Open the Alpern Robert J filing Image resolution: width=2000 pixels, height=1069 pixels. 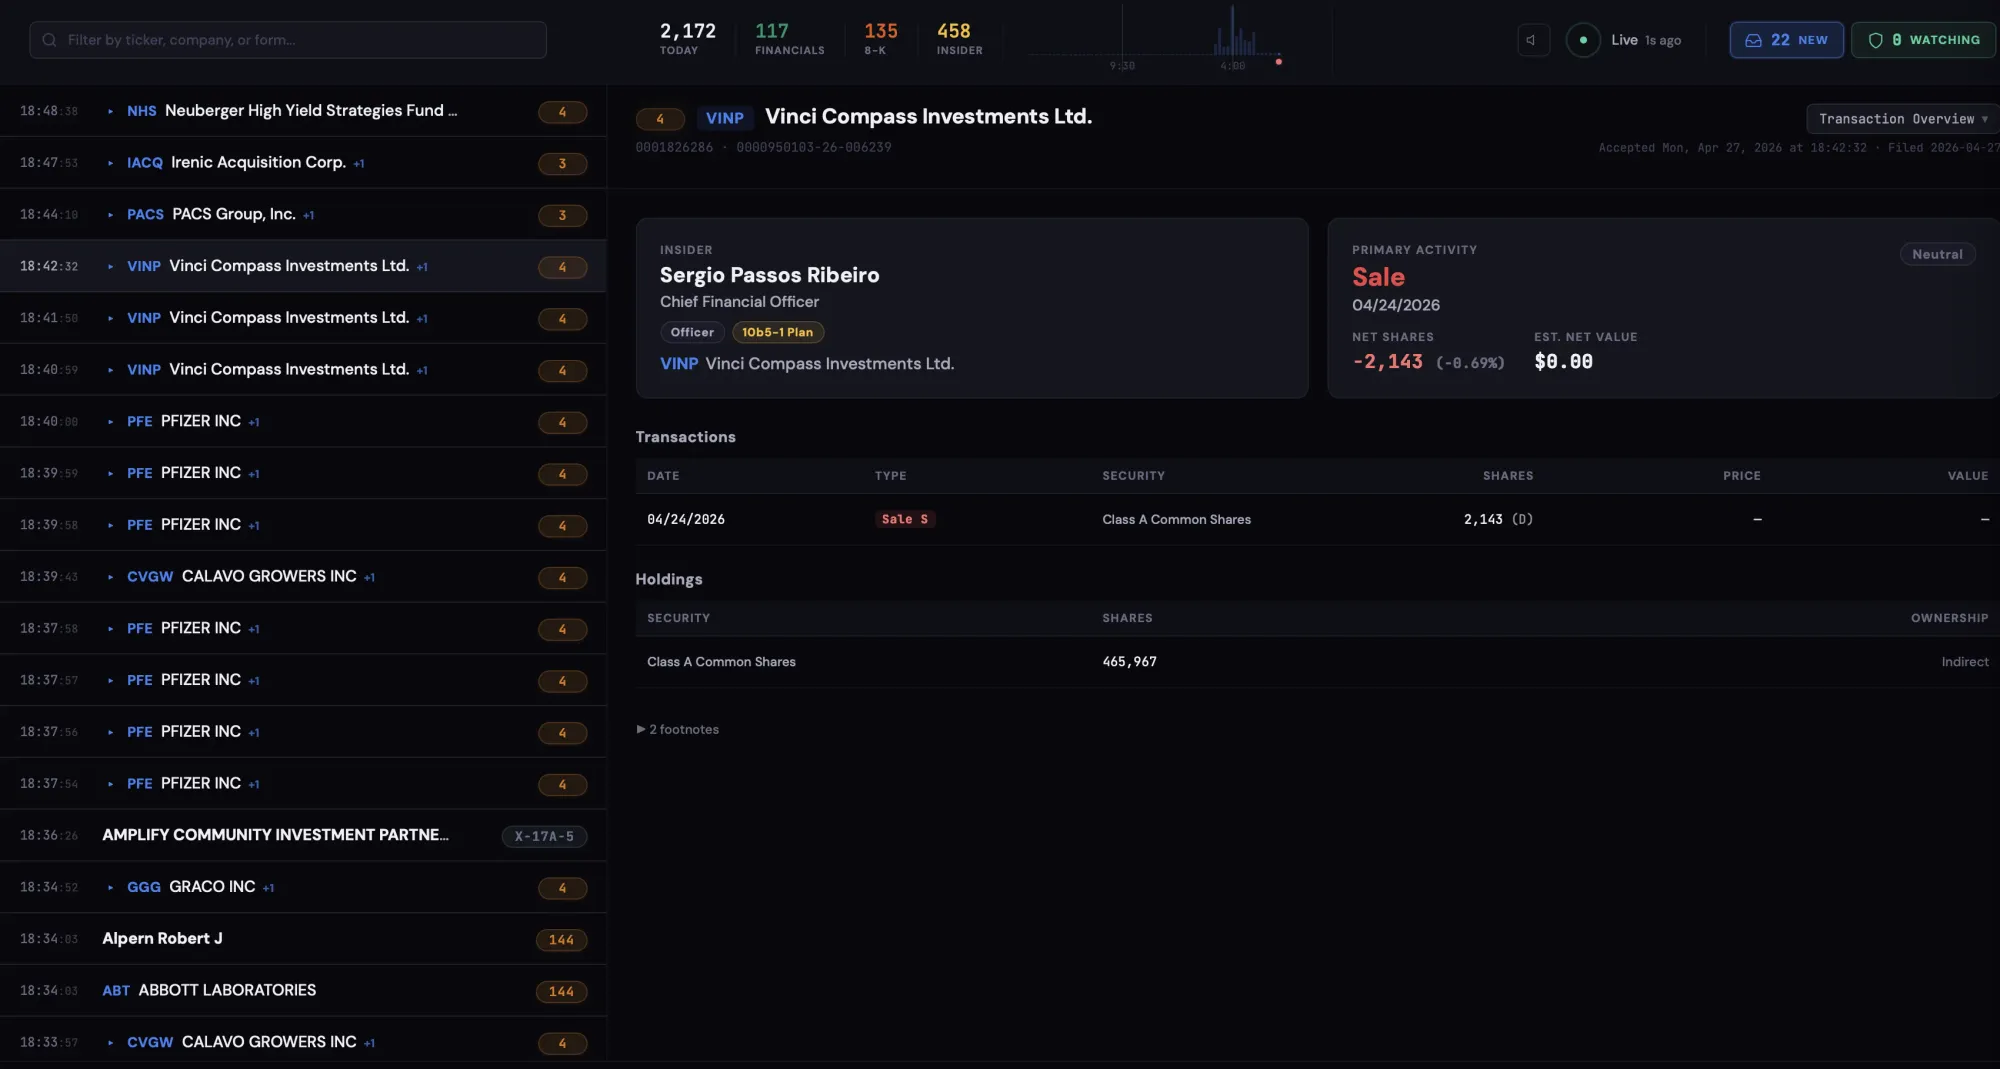click(303, 939)
